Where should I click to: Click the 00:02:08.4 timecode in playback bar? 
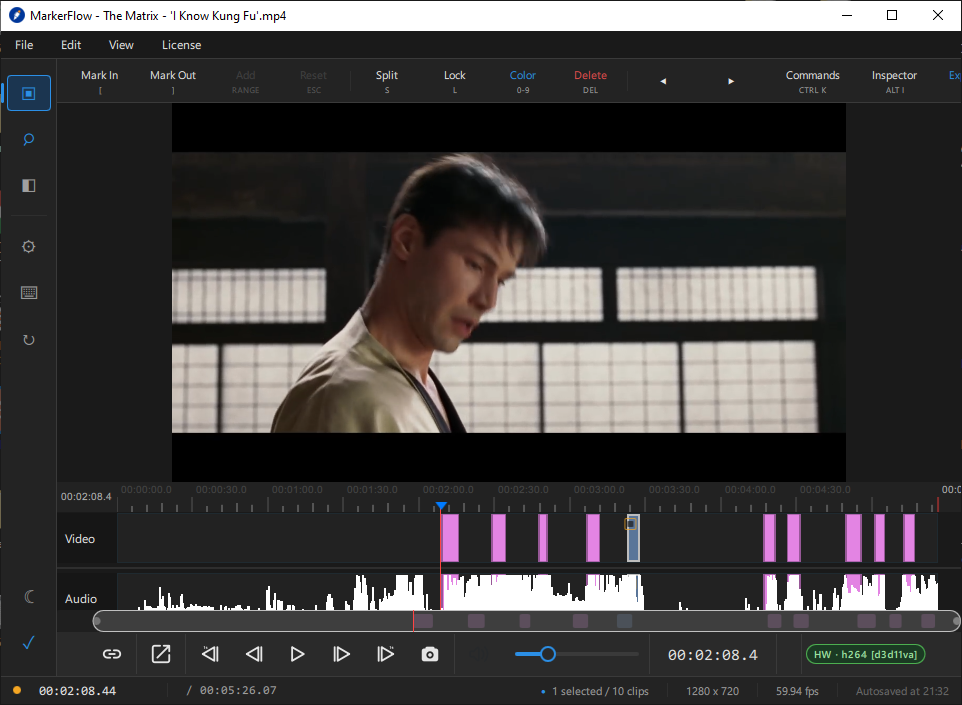click(x=713, y=655)
